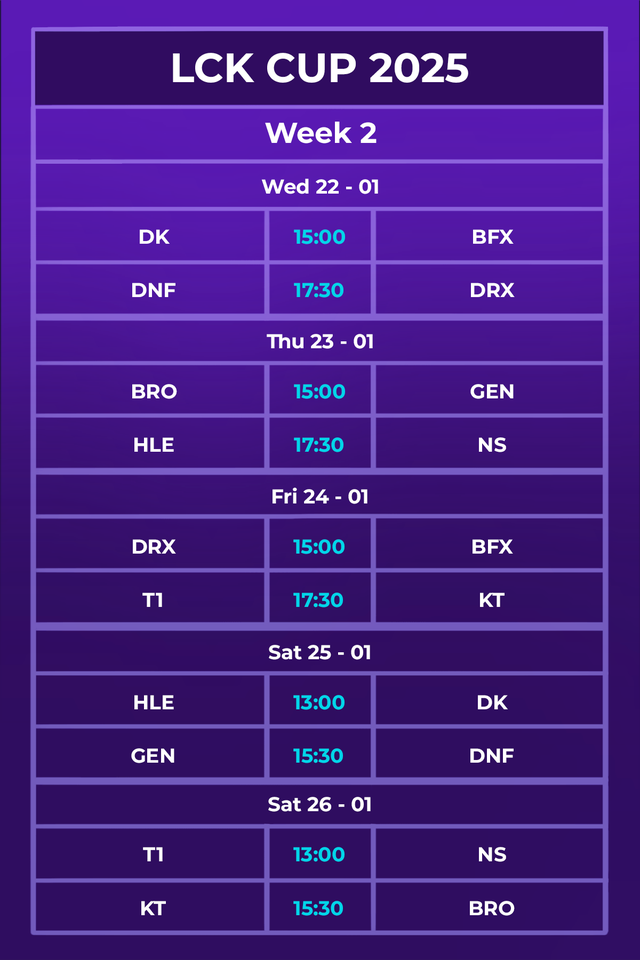
Task: Click NS in the Thursday match with HLE
Action: [x=492, y=445]
